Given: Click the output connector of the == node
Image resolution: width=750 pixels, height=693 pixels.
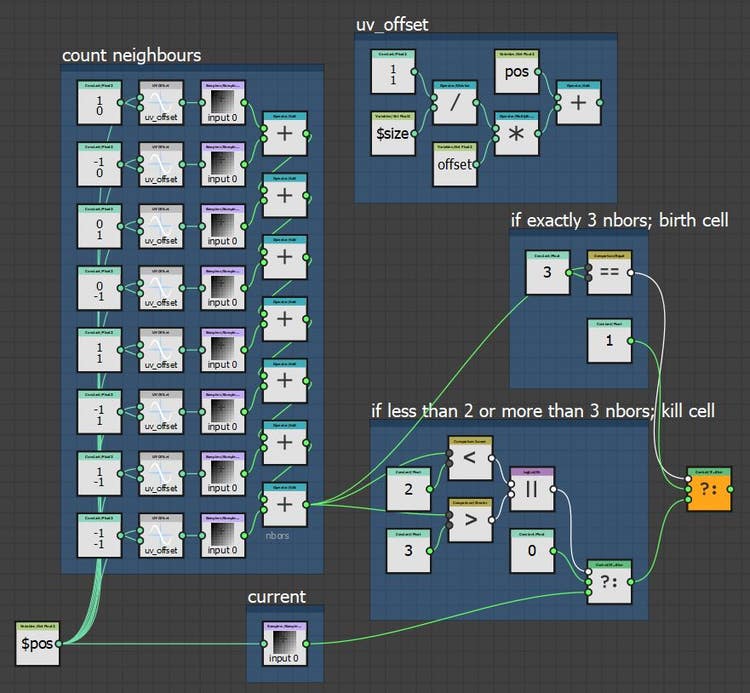Looking at the screenshot, I should [x=631, y=273].
